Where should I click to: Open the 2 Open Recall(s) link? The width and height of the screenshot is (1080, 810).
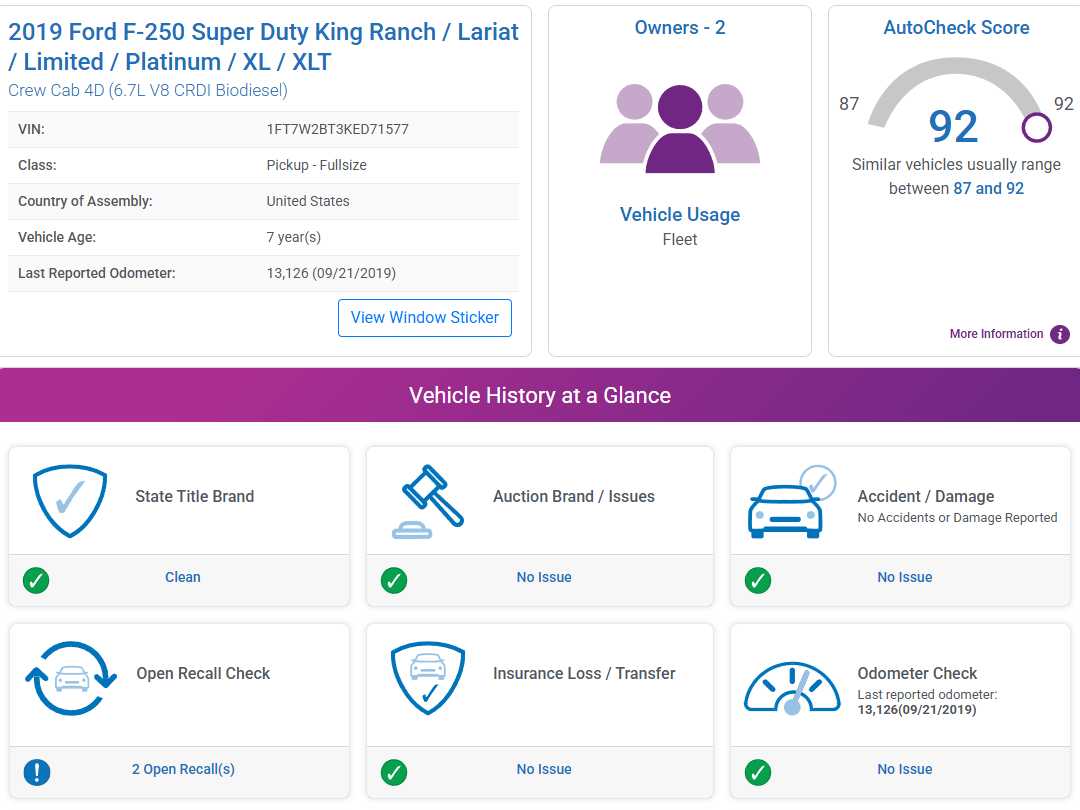[x=183, y=770]
